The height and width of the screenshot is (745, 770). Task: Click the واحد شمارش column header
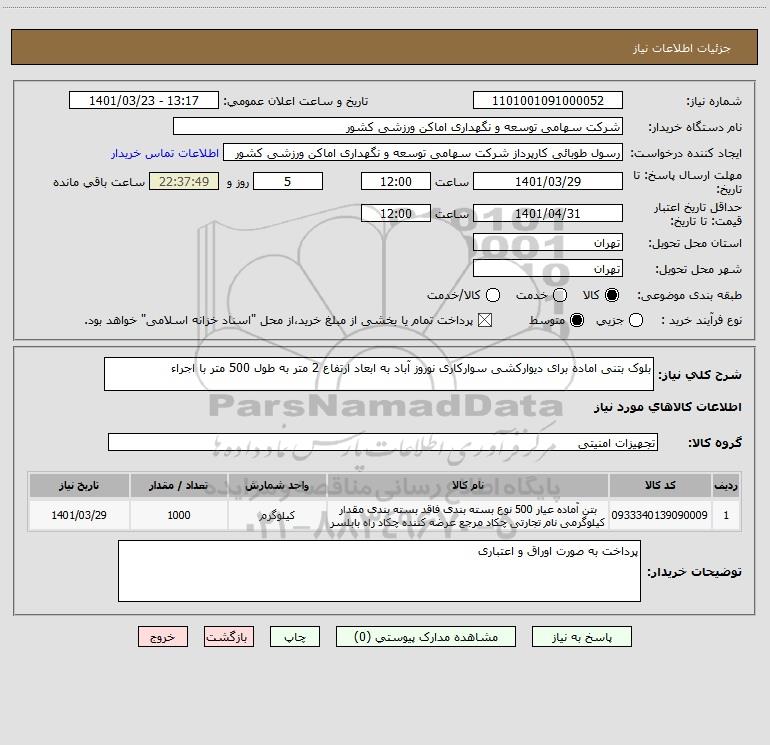pos(277,485)
